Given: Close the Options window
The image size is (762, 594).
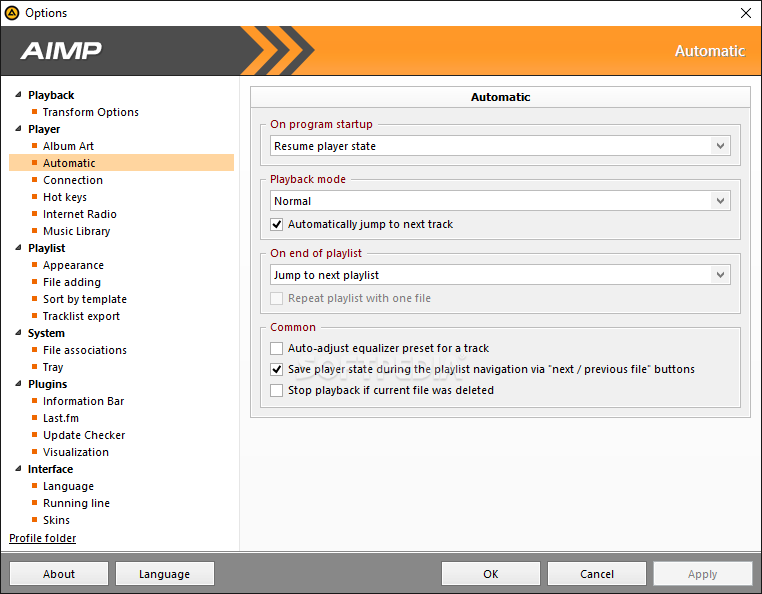Looking at the screenshot, I should tap(745, 13).
